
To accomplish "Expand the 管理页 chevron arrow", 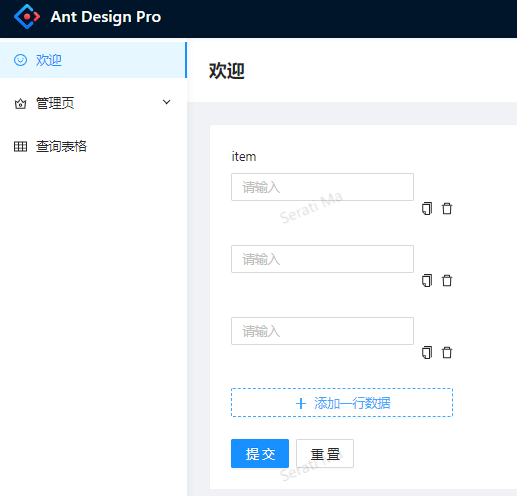I will pos(166,102).
